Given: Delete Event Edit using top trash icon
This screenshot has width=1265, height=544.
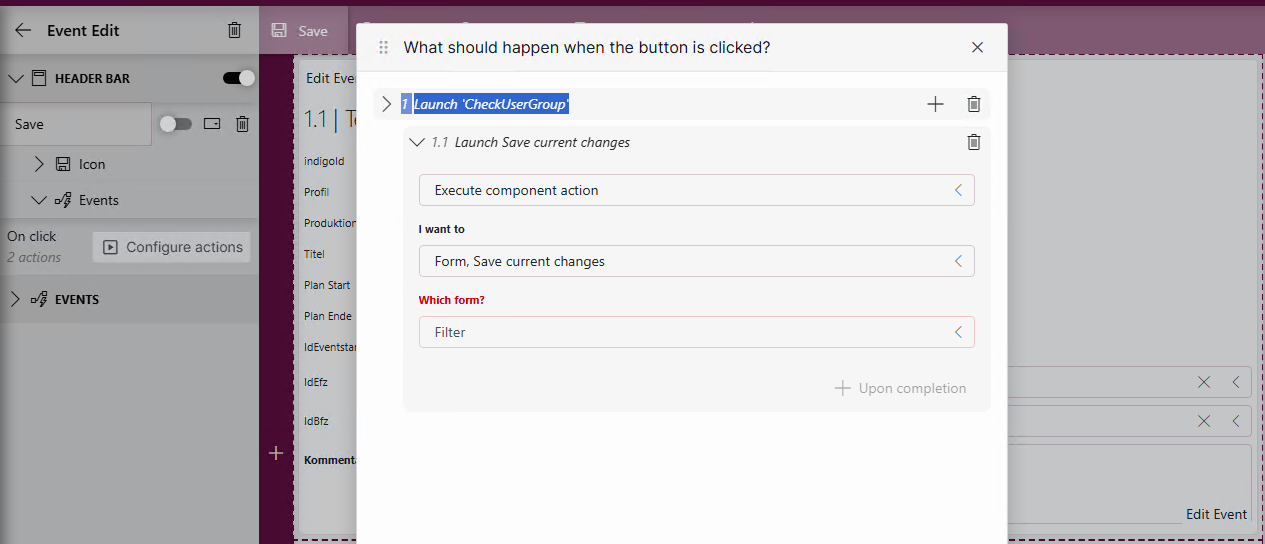Looking at the screenshot, I should (x=234, y=30).
